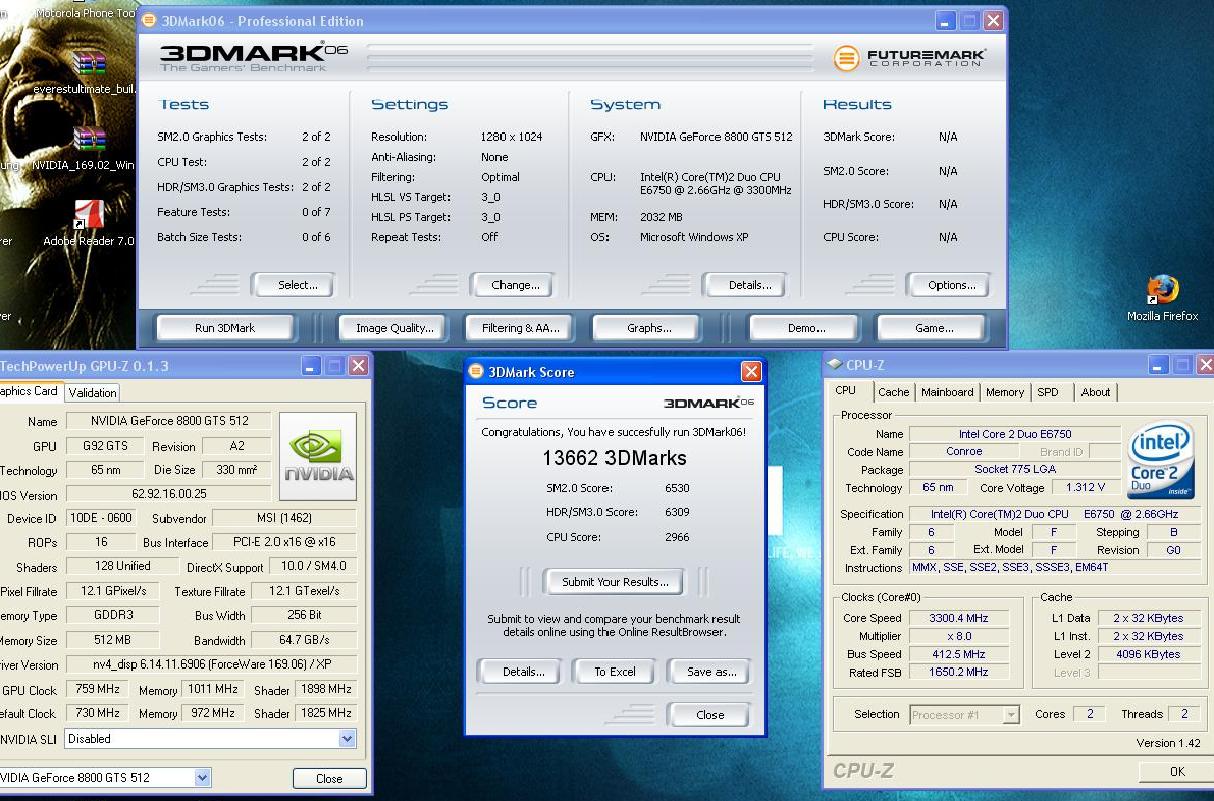The image size is (1214, 801).
Task: Click the Core Speed value 3300.4 MHz in CPU-Z
Action: (x=958, y=618)
